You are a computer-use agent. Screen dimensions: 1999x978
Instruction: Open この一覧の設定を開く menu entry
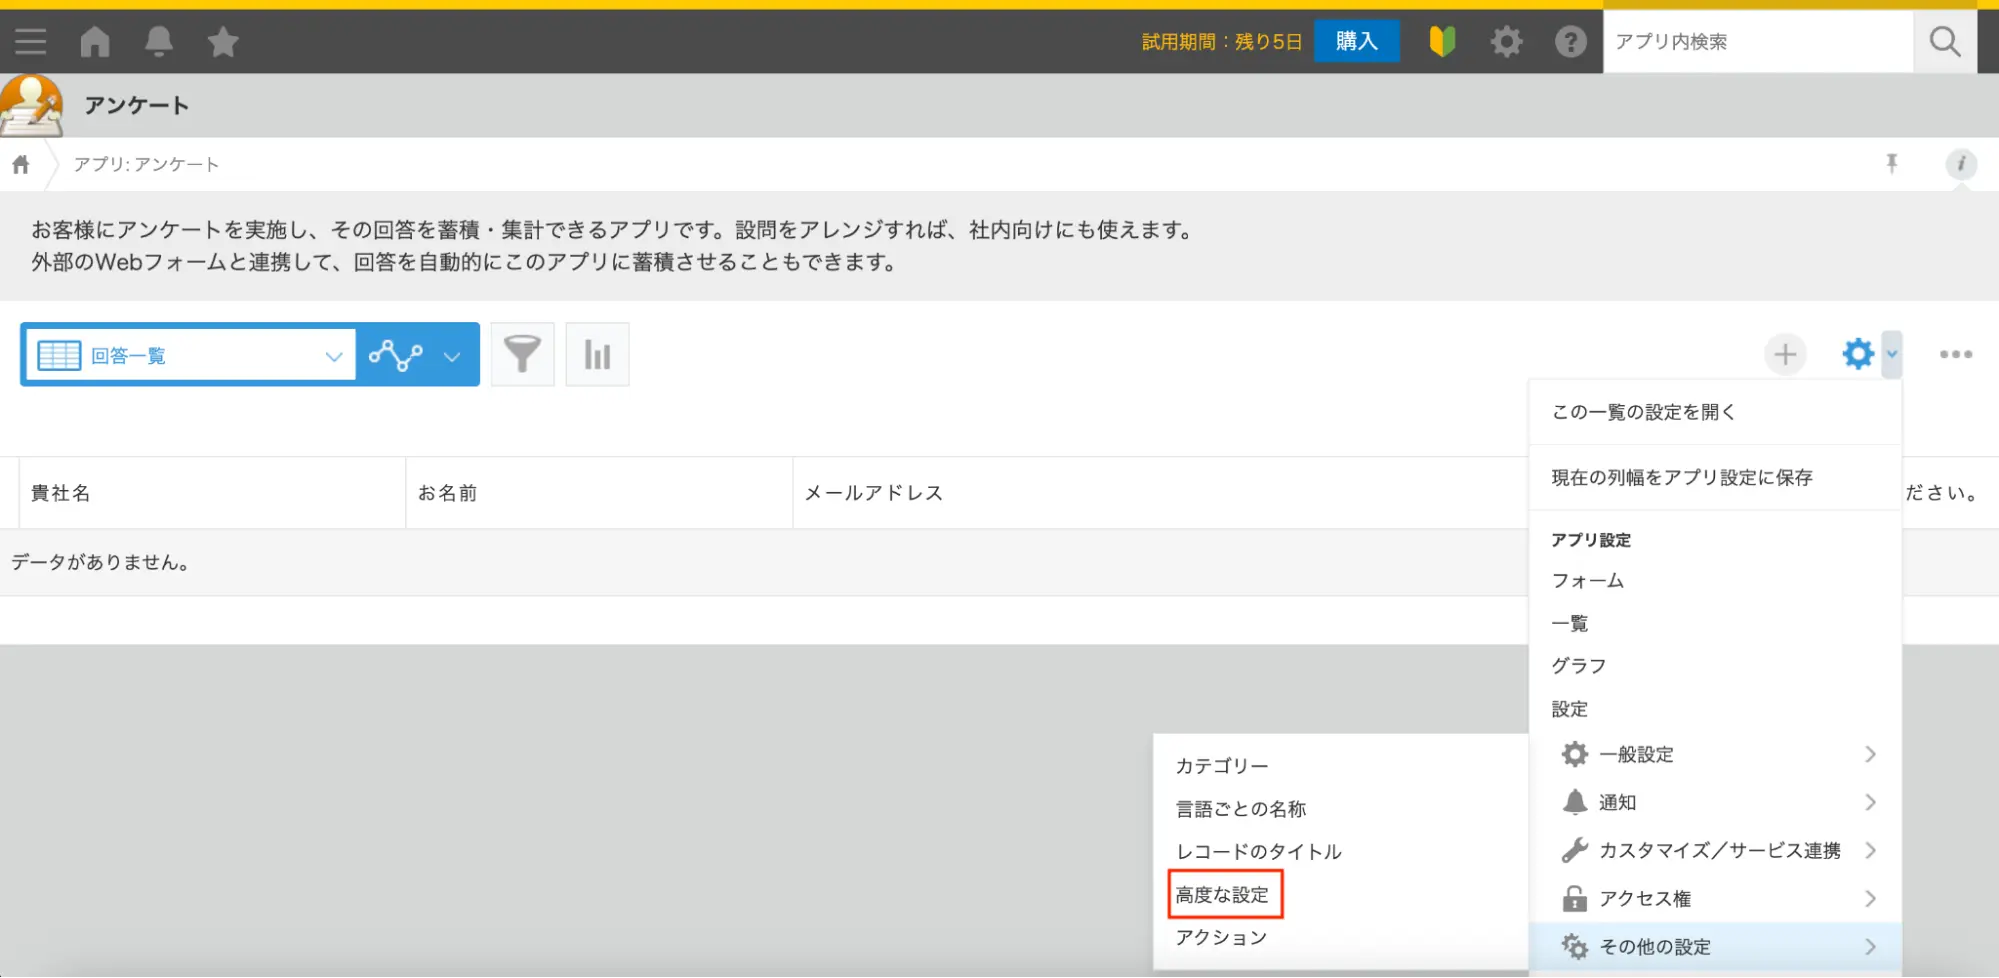click(1643, 412)
